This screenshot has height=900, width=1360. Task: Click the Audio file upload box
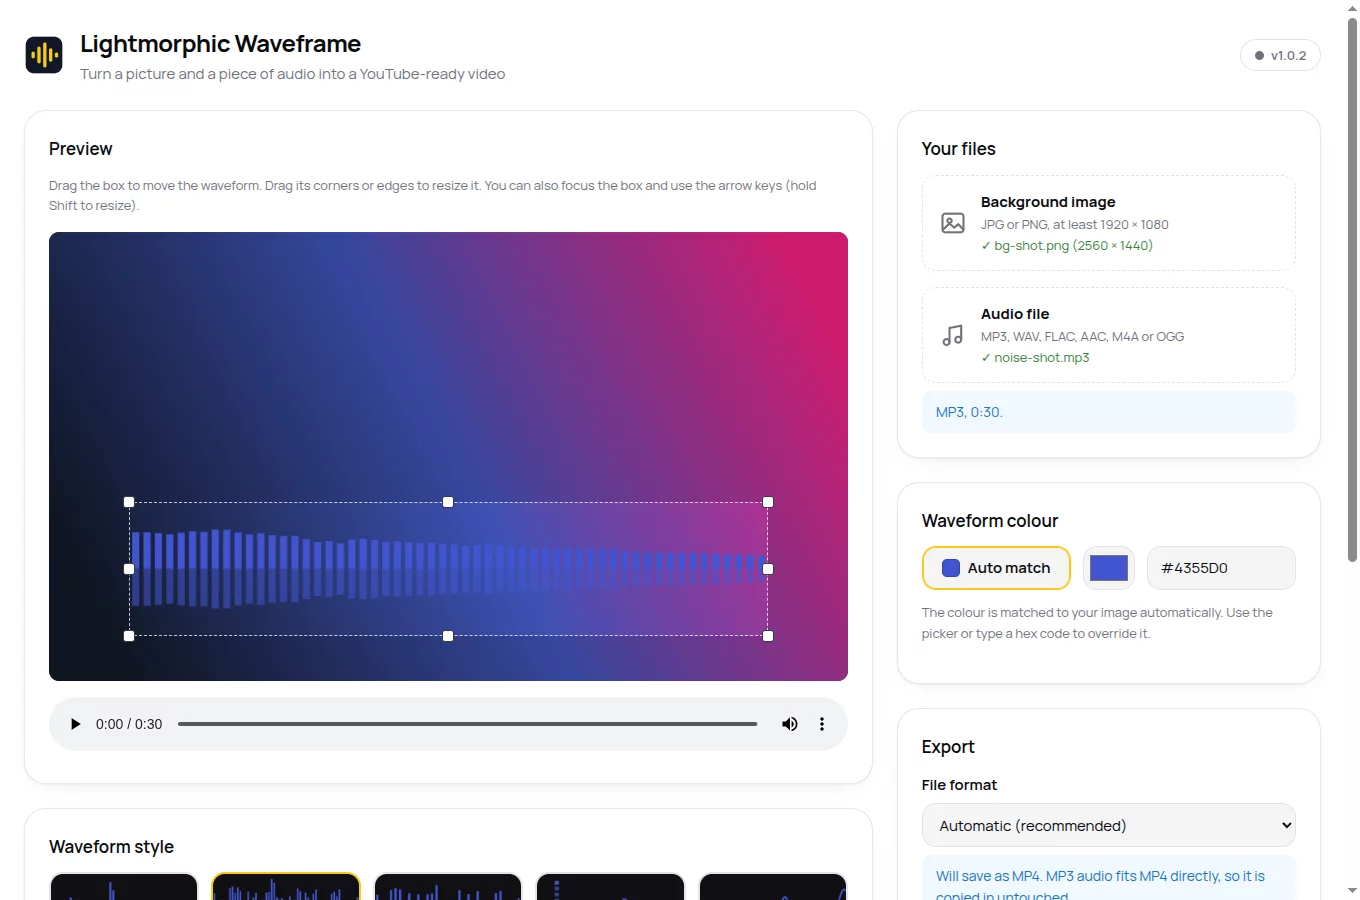pos(1108,335)
